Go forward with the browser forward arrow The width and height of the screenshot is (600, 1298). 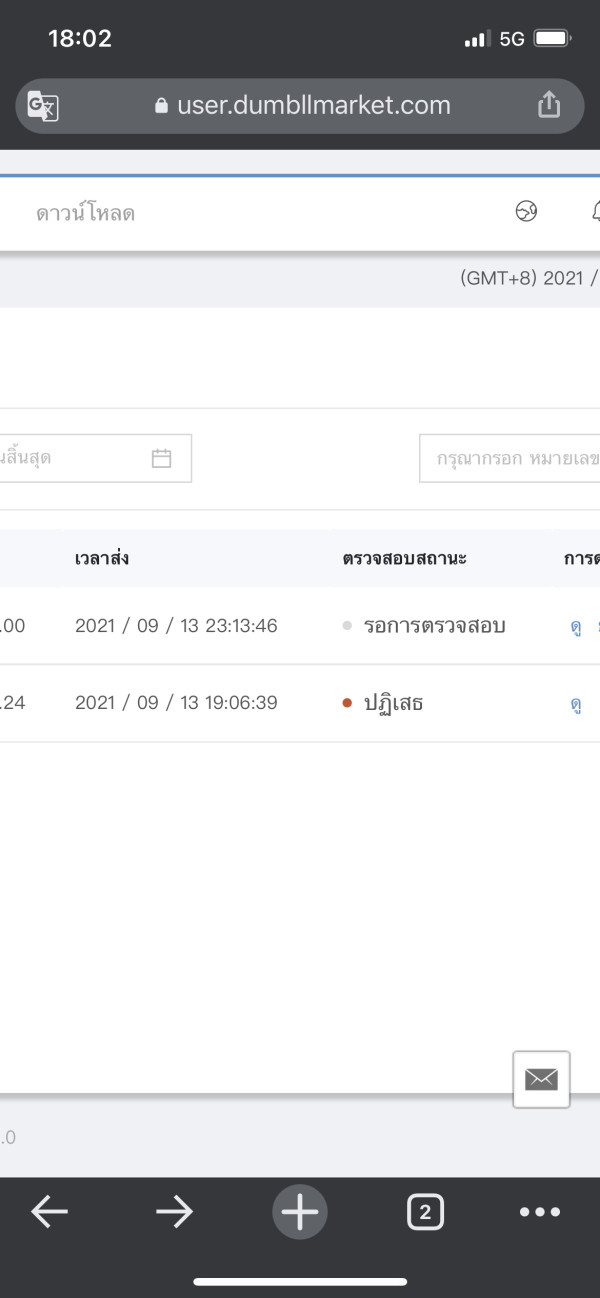pyautogui.click(x=174, y=1212)
